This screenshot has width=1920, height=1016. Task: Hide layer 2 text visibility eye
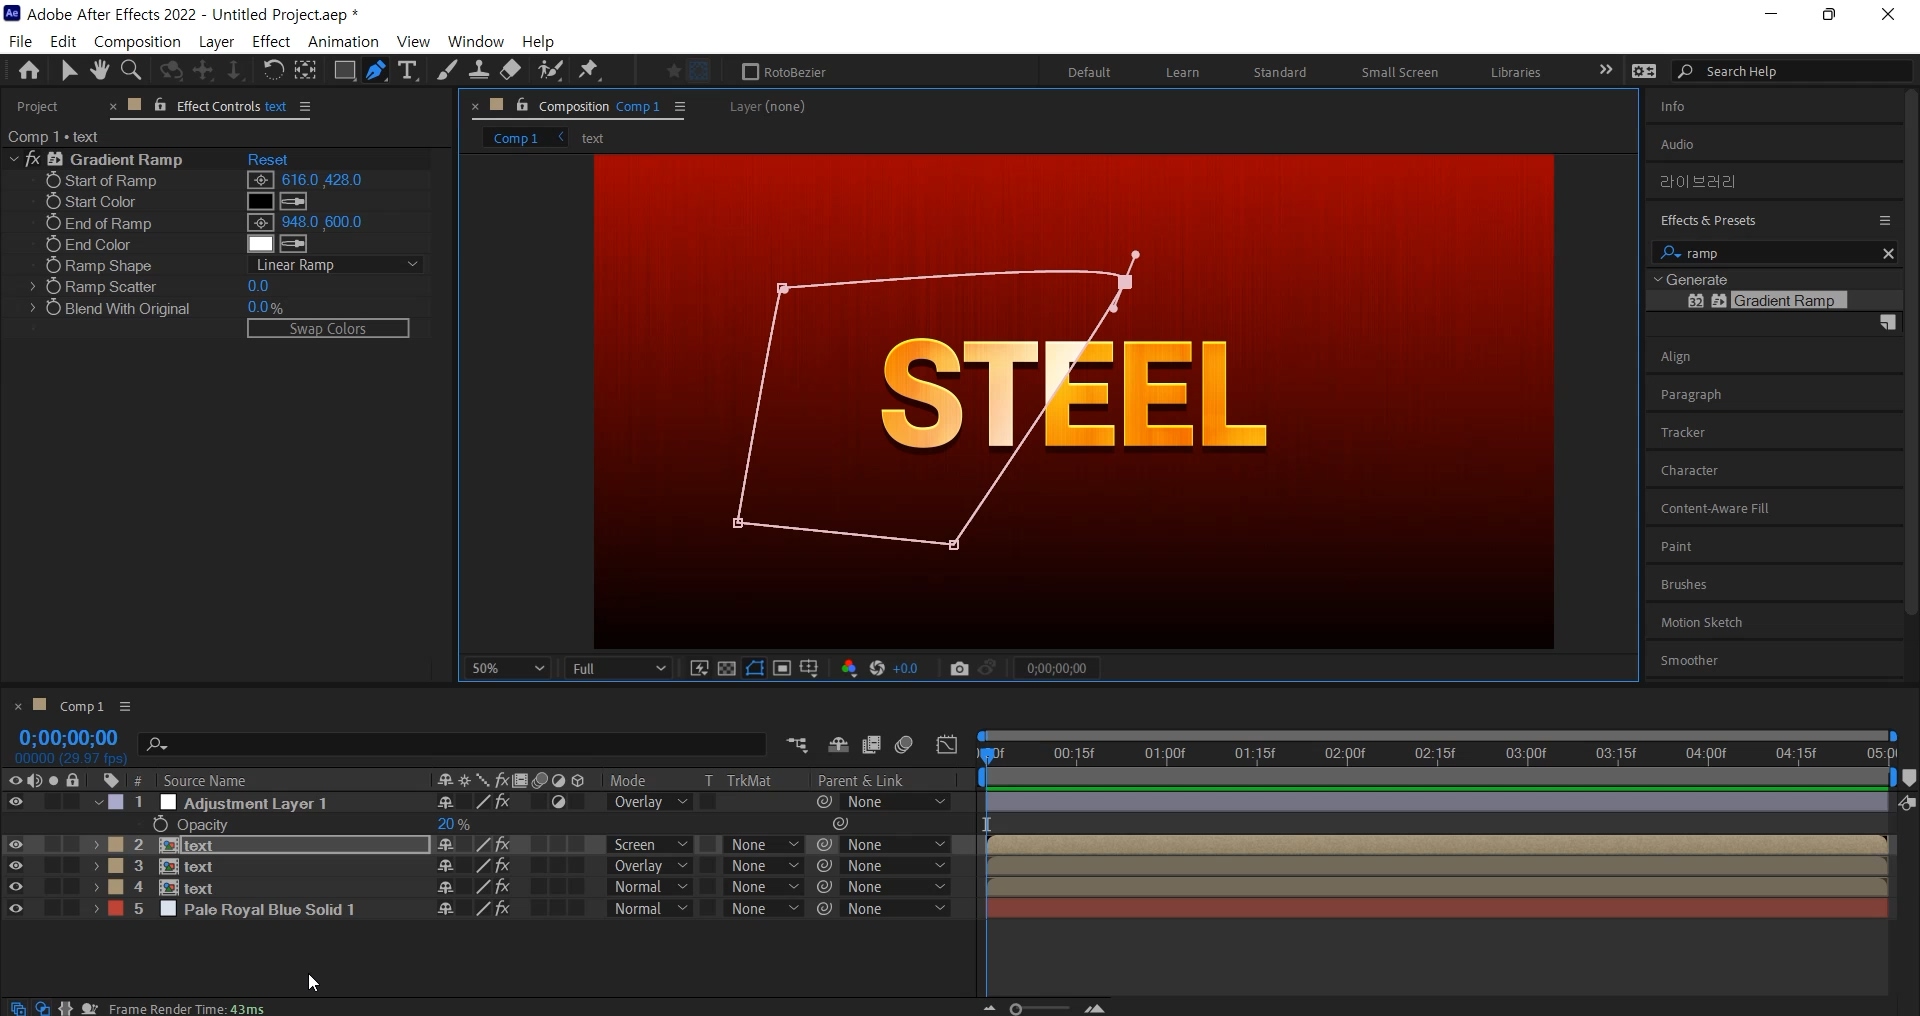[16, 845]
